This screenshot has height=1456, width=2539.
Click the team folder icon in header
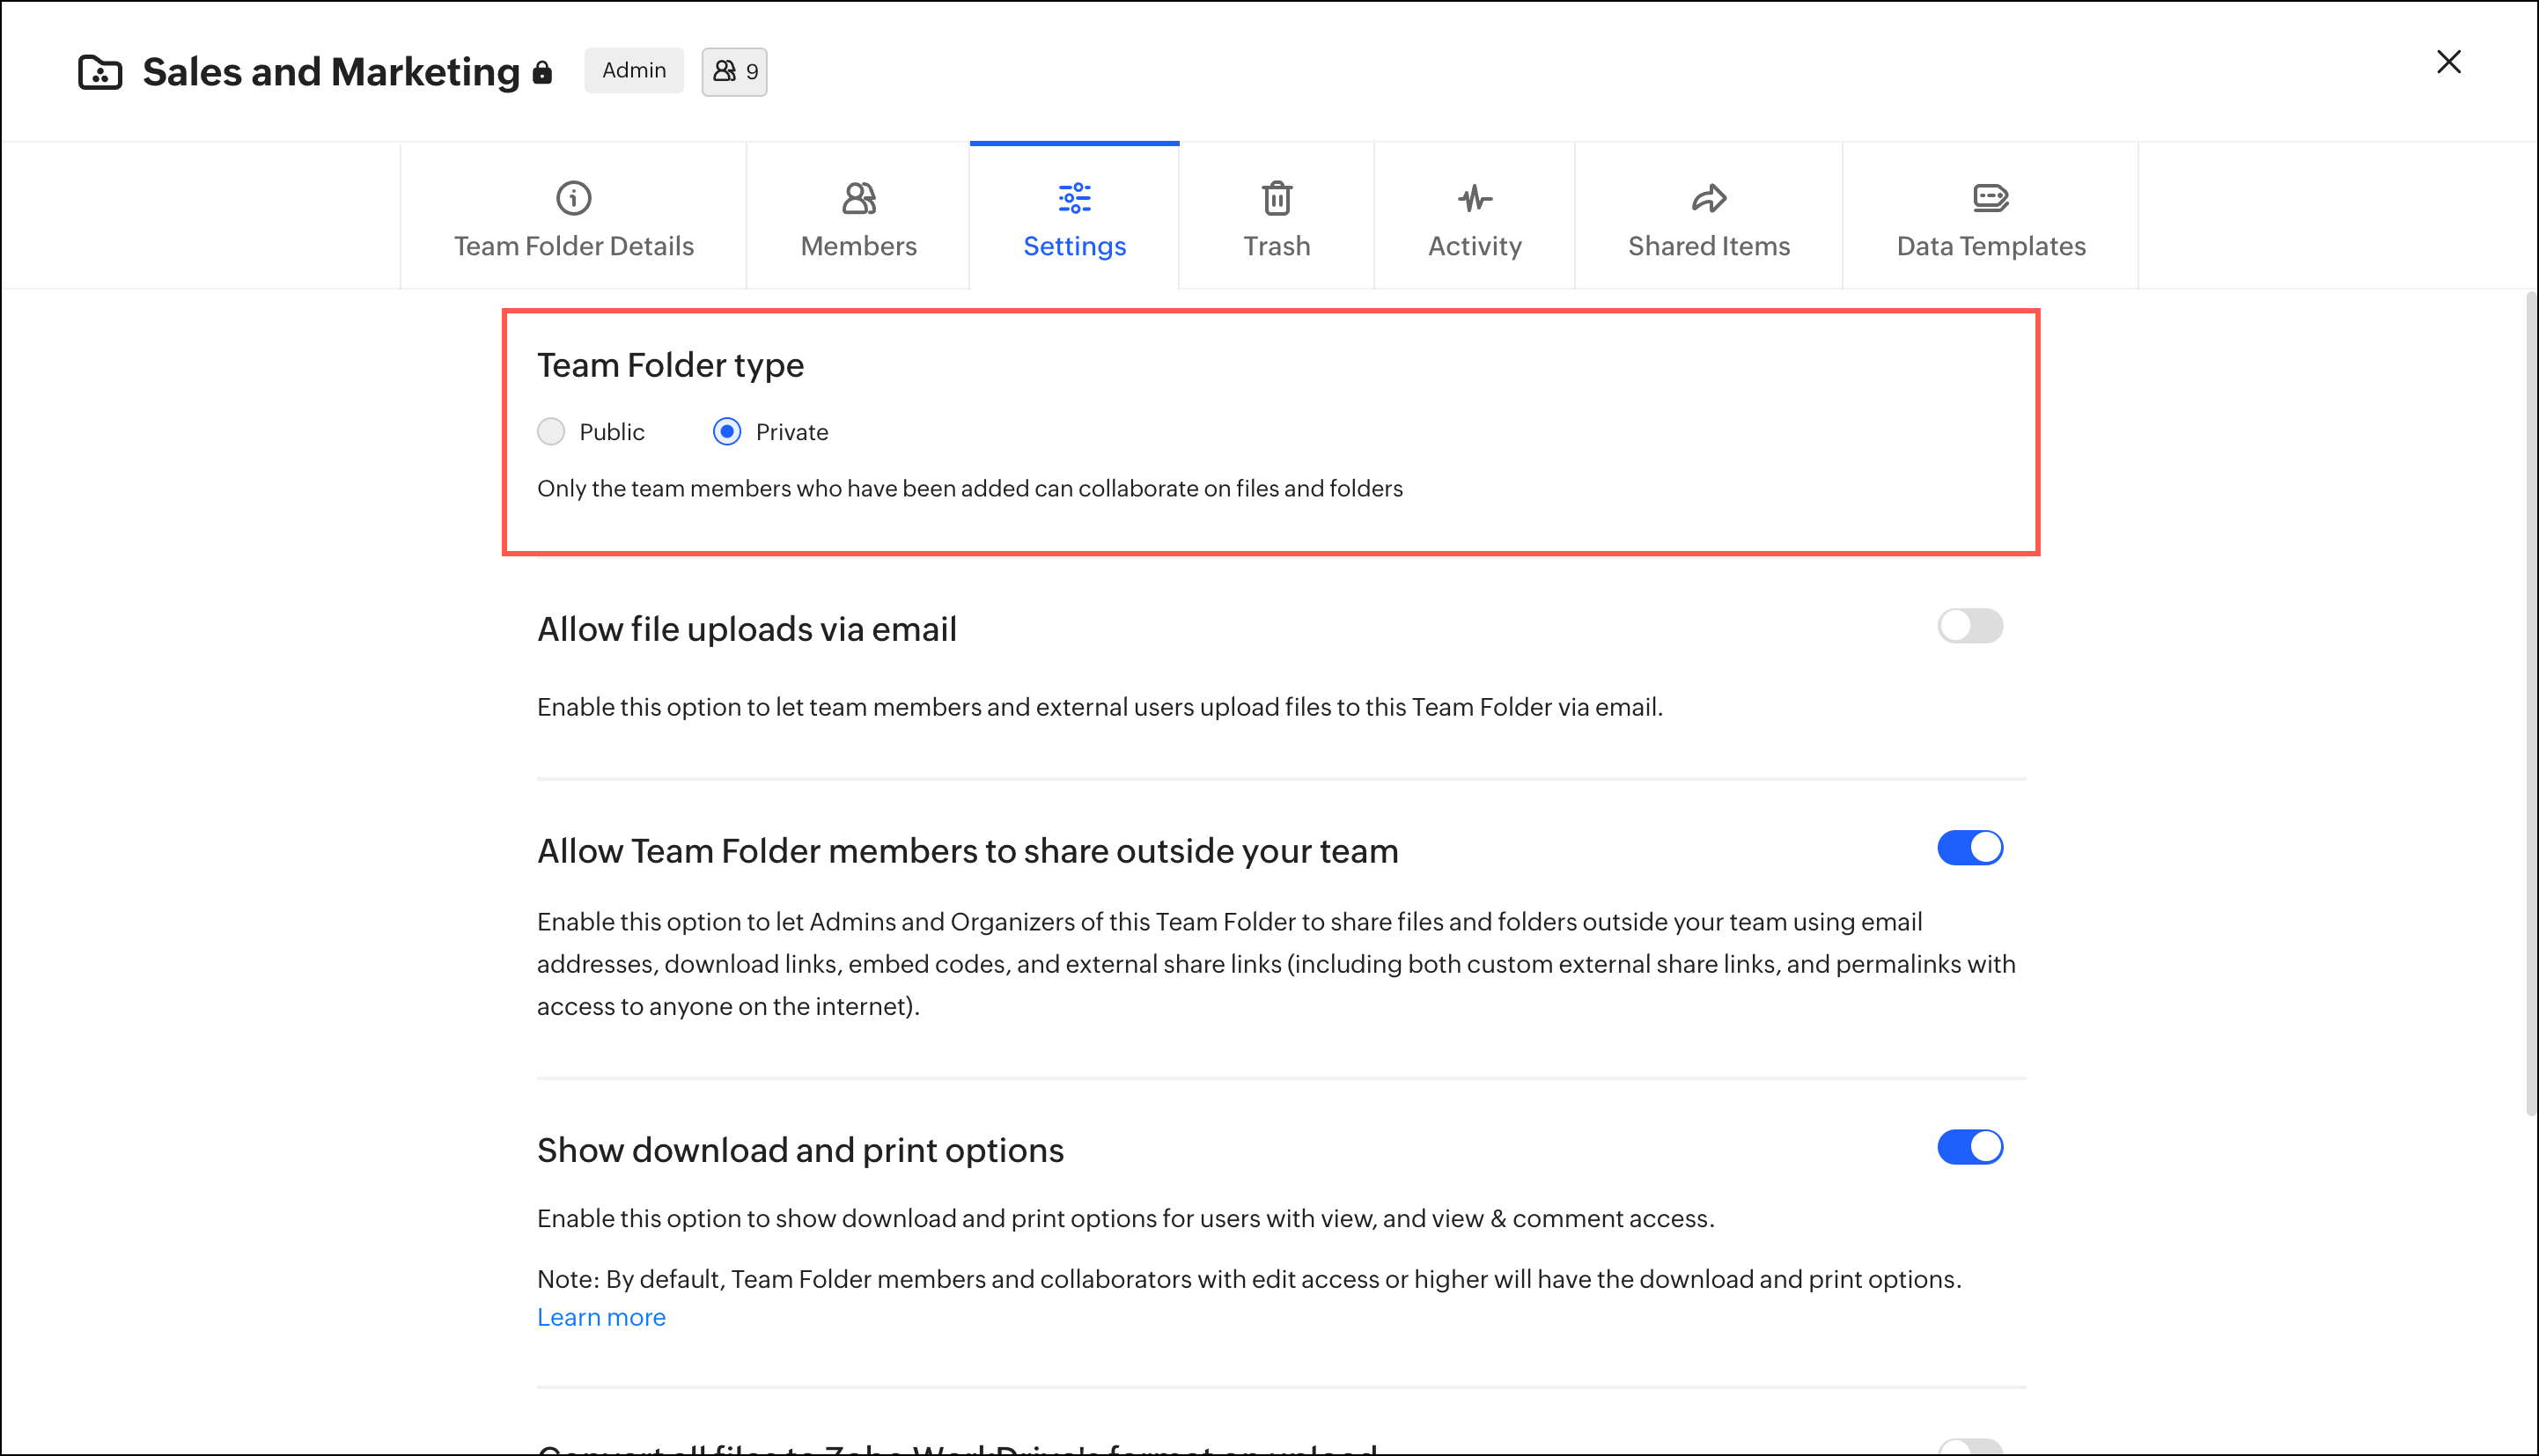pos(100,72)
